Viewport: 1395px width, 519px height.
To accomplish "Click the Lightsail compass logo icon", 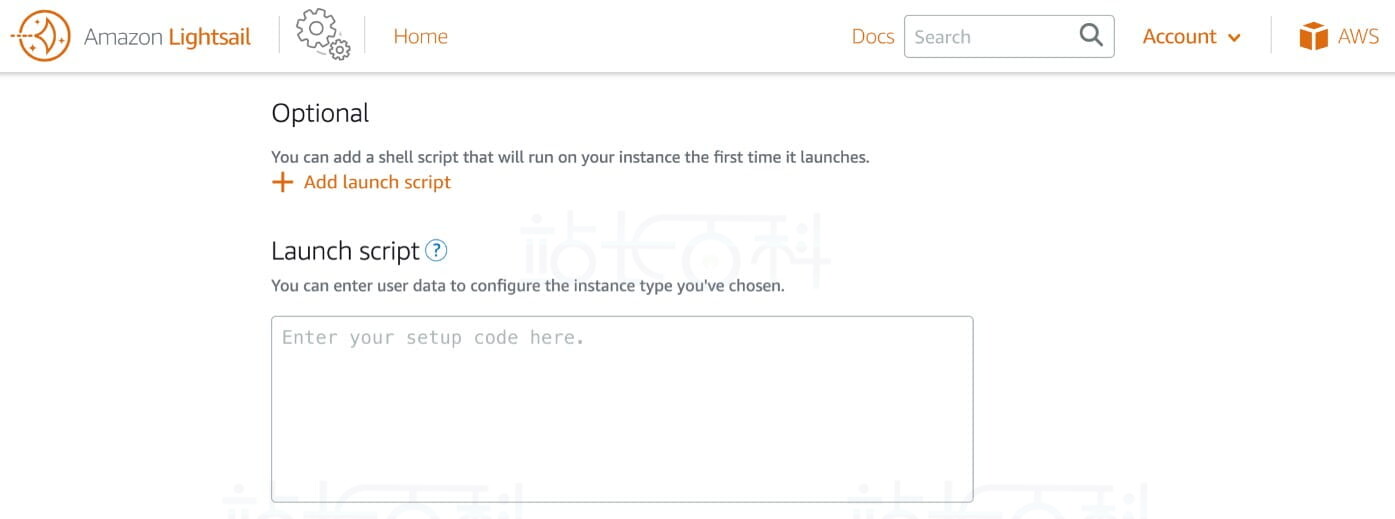I will (41, 36).
